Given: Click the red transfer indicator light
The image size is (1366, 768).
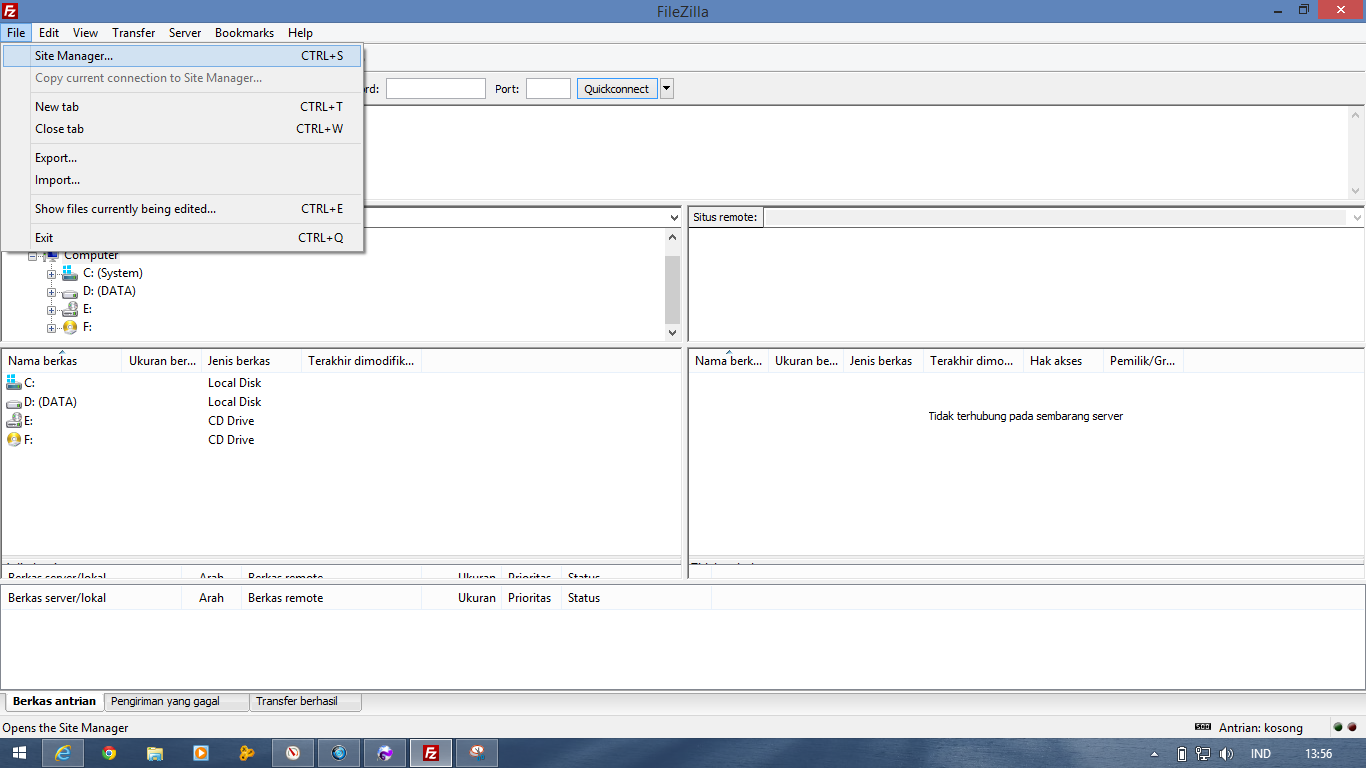Looking at the screenshot, I should click(x=1352, y=728).
